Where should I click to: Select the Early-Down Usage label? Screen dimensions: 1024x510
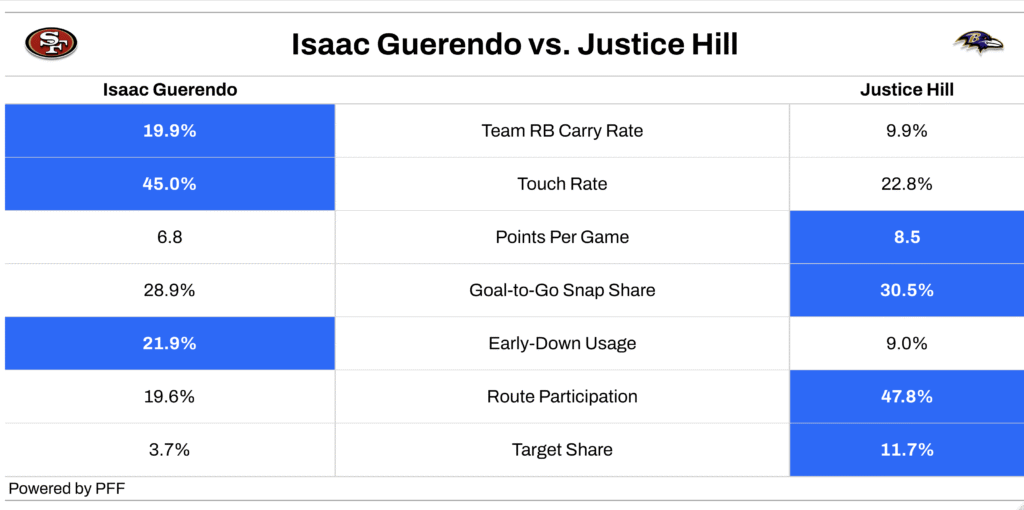(562, 343)
